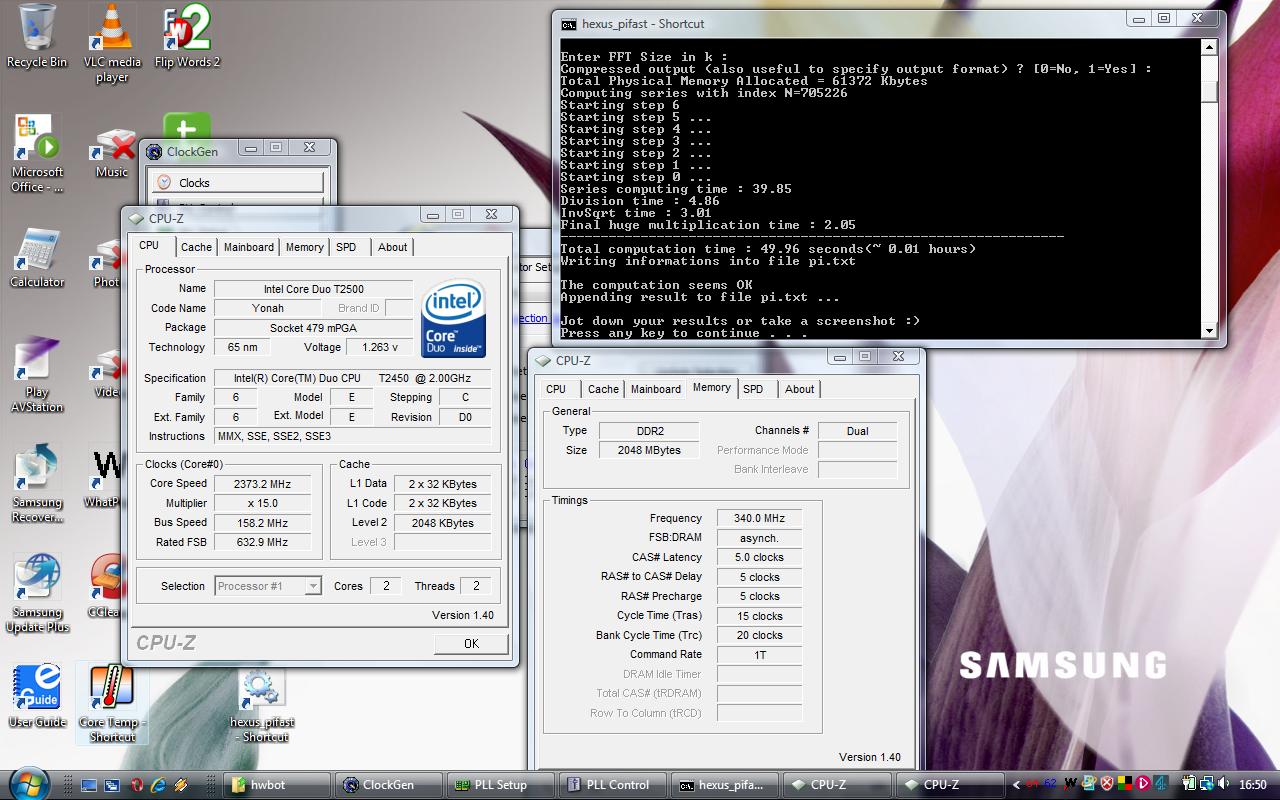Switch to Mainboard tab in left CPU-Z
The width and height of the screenshot is (1280, 800).
pos(249,247)
